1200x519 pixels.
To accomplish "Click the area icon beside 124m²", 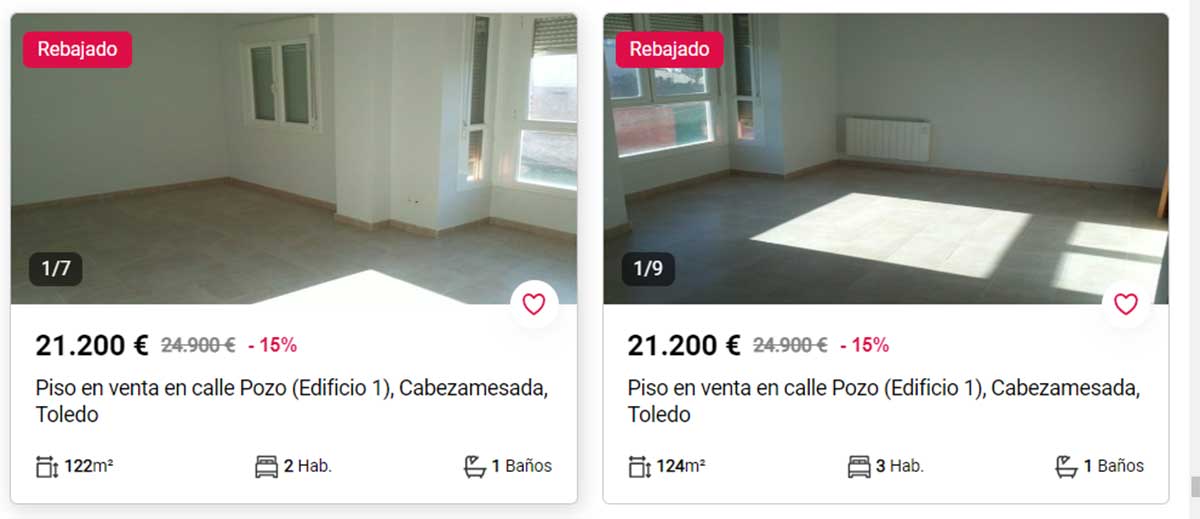I will [x=639, y=466].
